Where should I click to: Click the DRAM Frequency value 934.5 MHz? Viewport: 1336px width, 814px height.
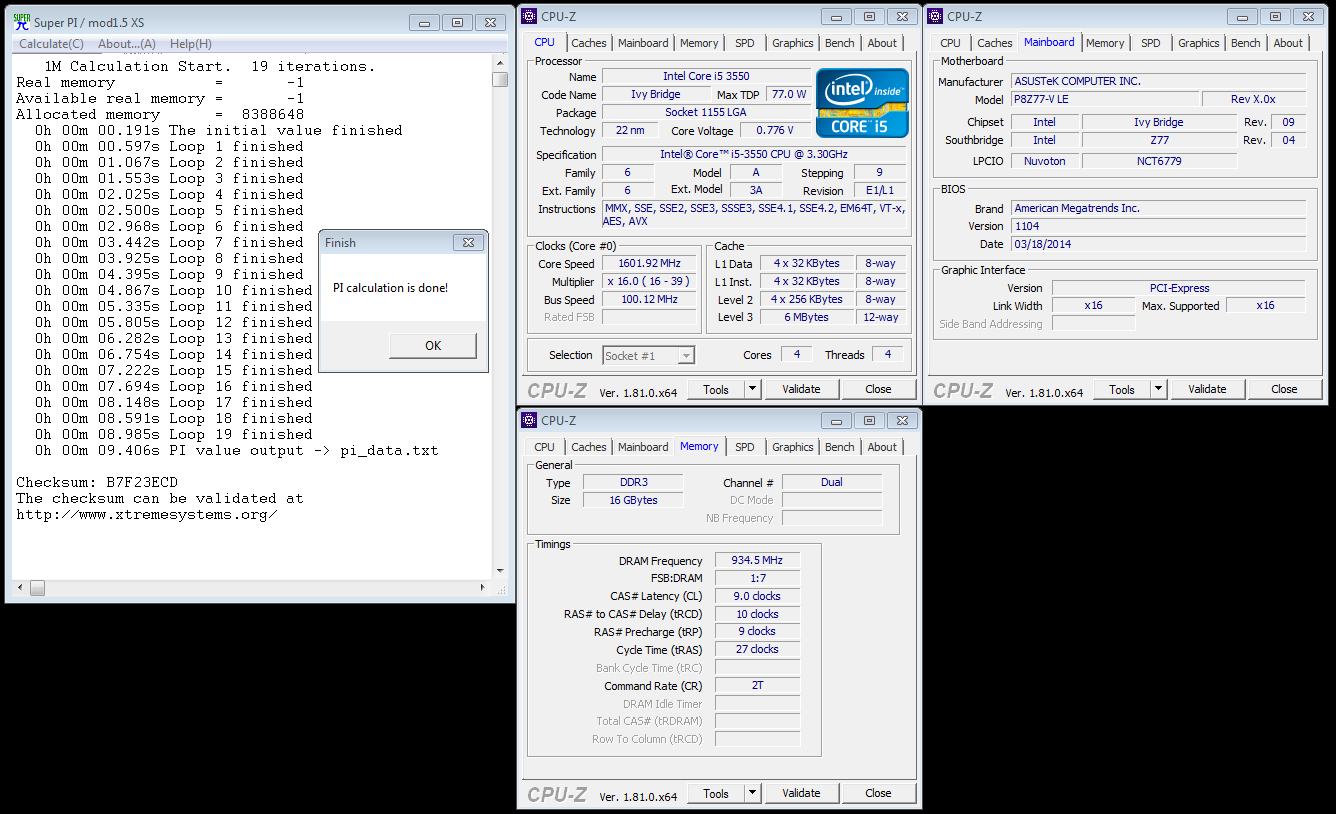pos(757,561)
